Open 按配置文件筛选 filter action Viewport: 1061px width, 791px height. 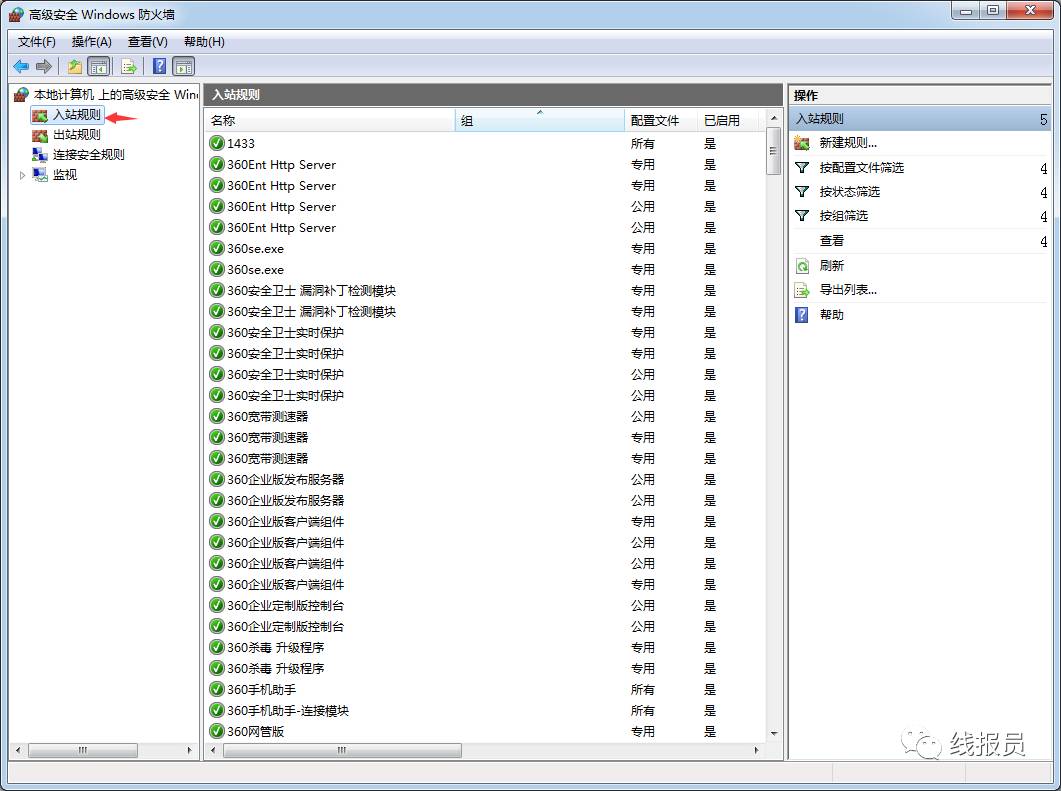(x=861, y=167)
